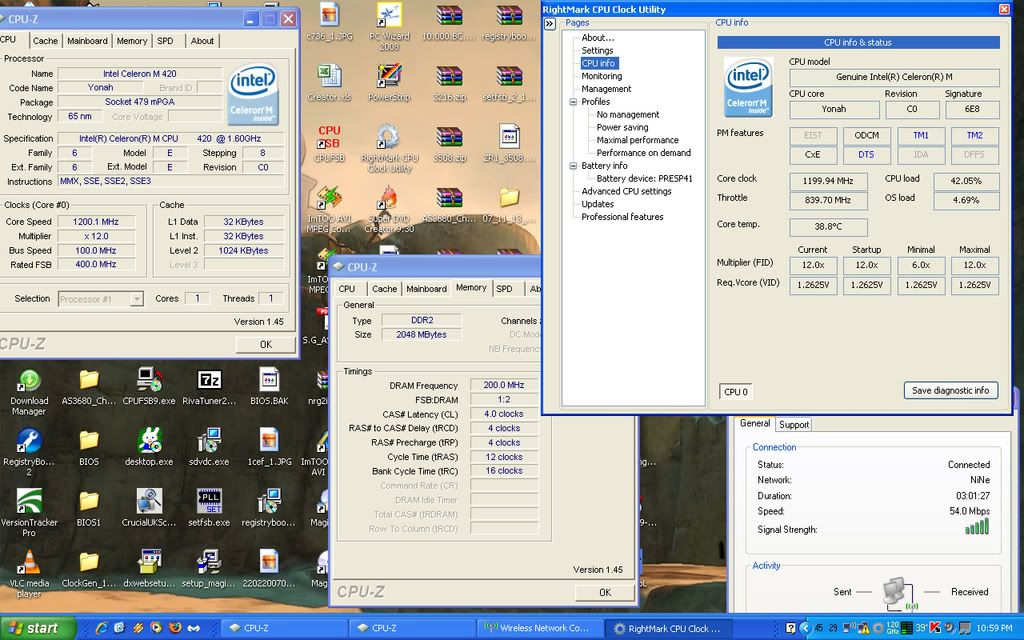
Task: Collapse the Battery info tree node
Action: click(x=573, y=166)
